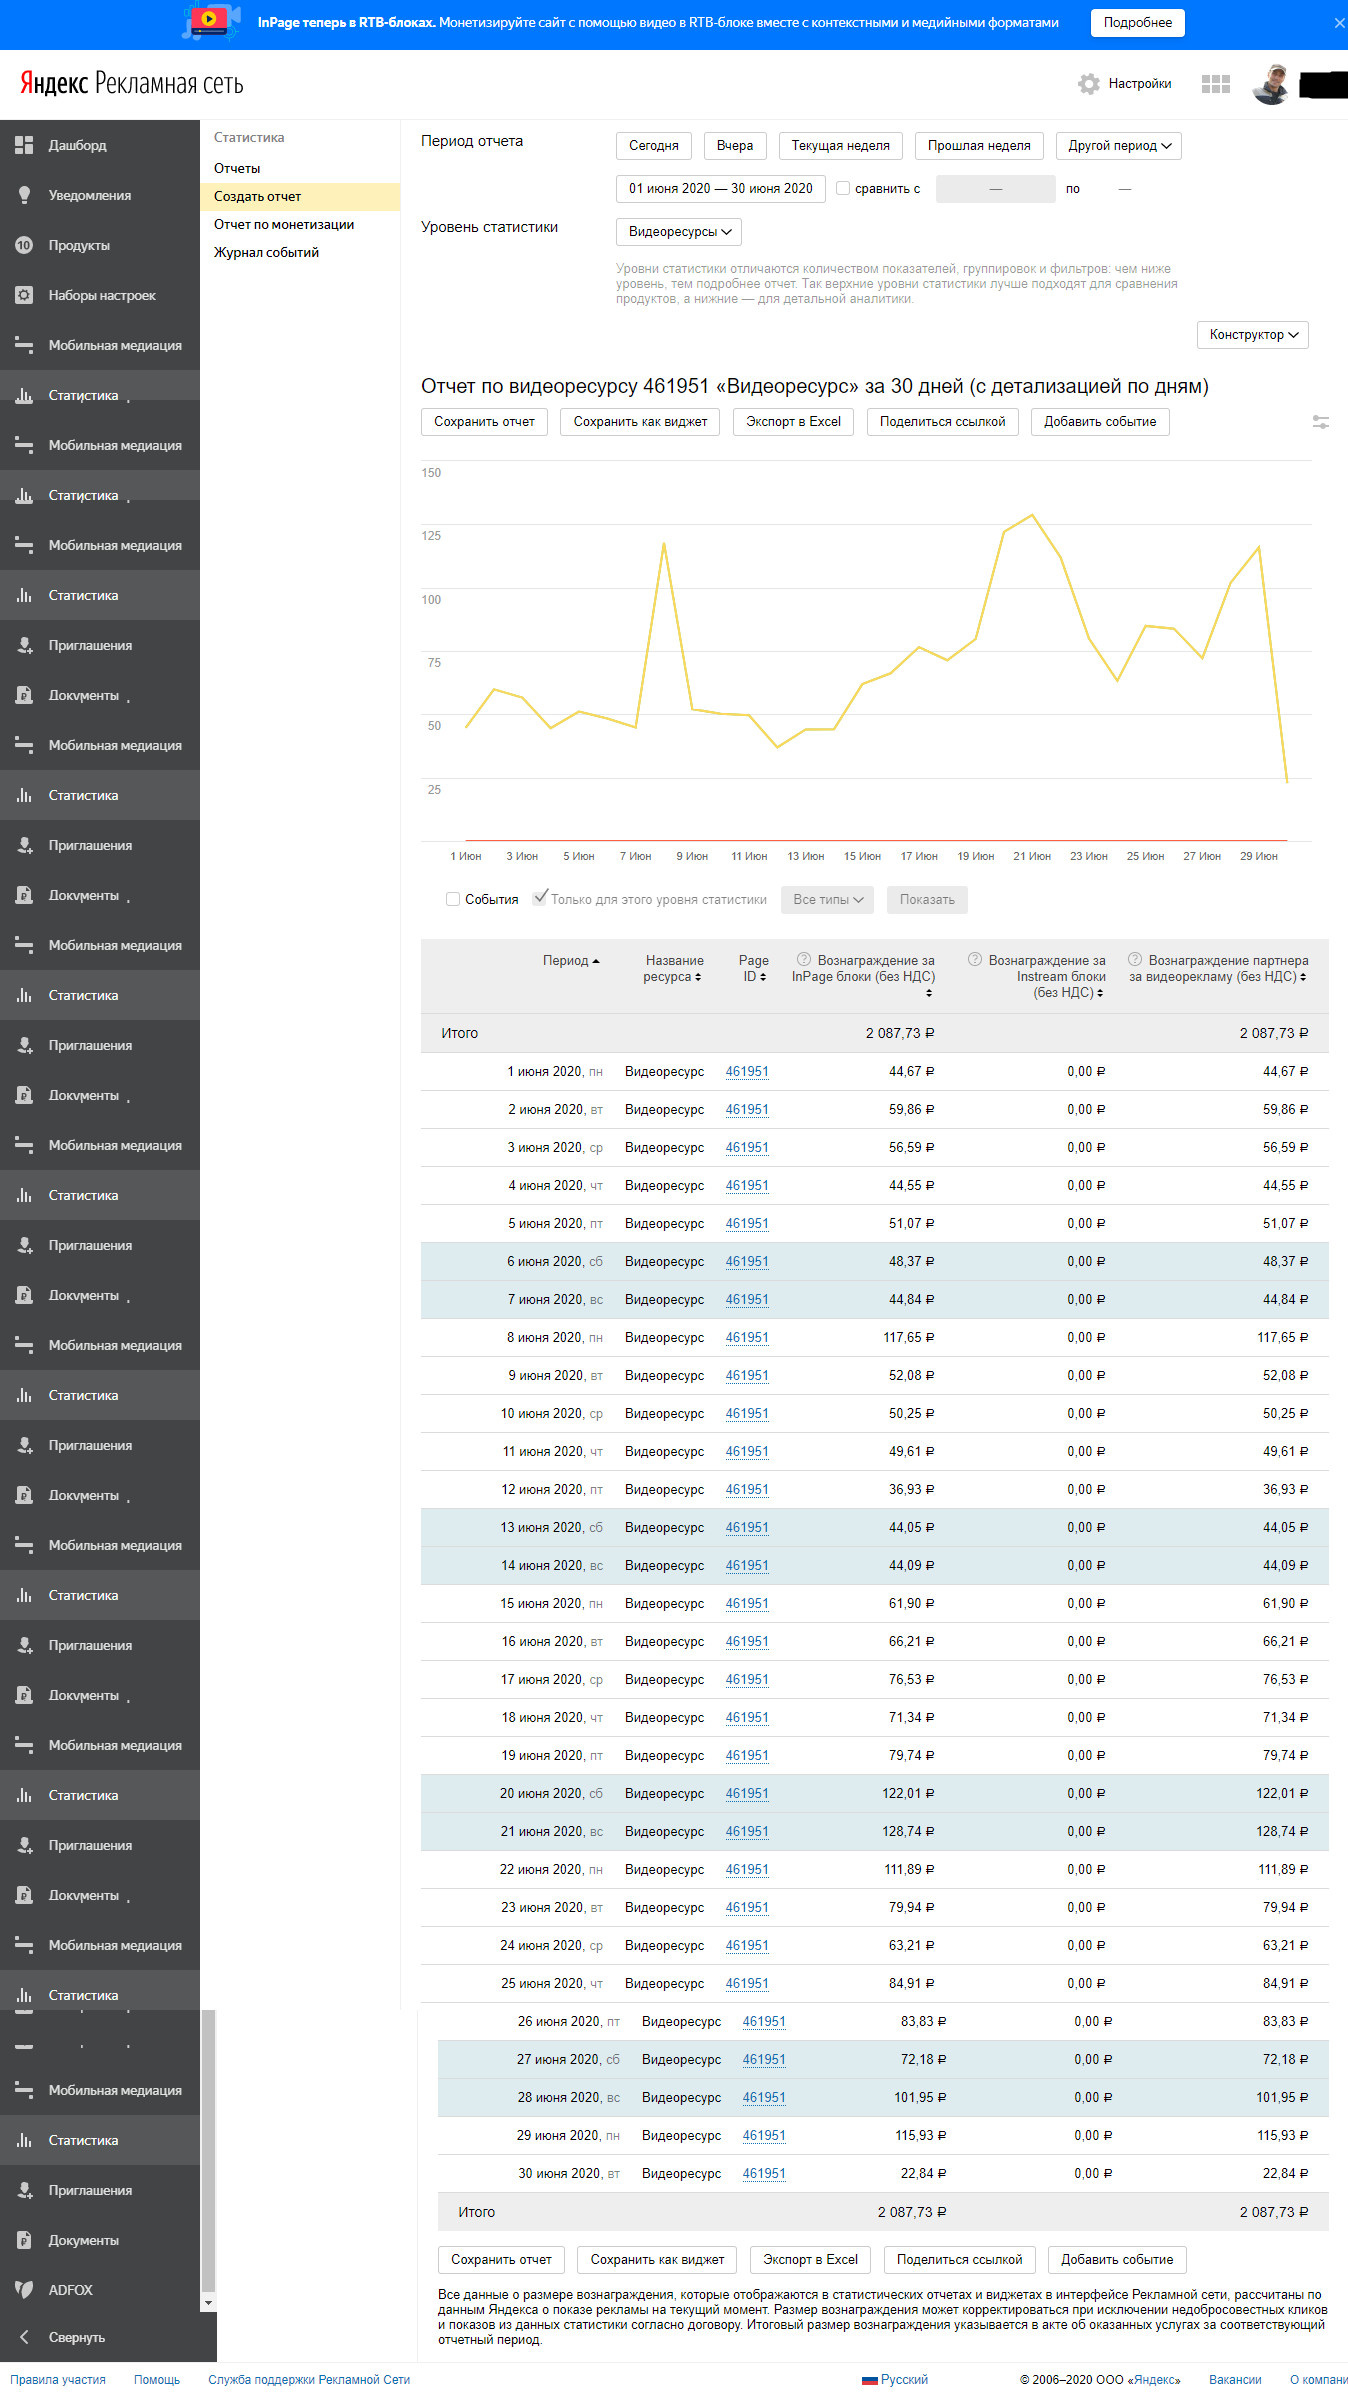1348x2396 pixels.
Task: Click the chart settings sliders icon
Action: 1320,423
